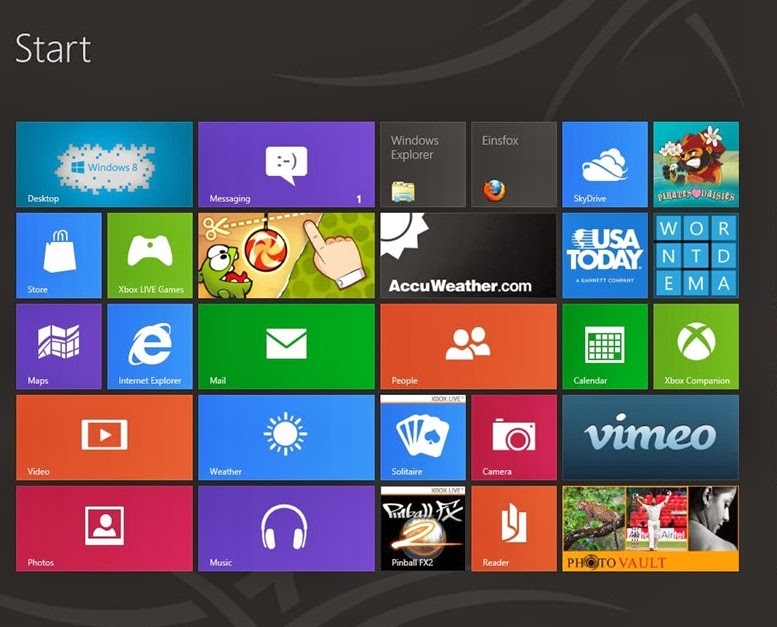Open the Camera tile
This screenshot has width=777, height=627.
(514, 437)
